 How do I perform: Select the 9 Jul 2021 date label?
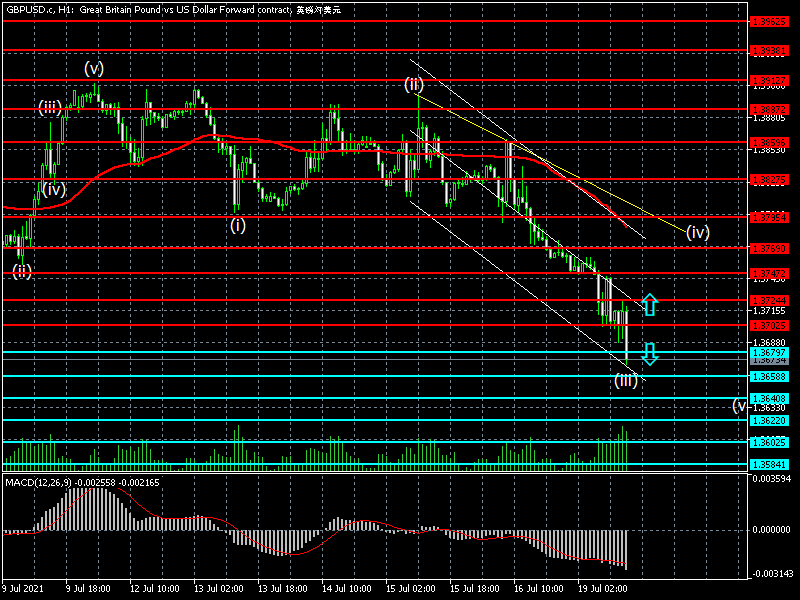click(x=24, y=590)
